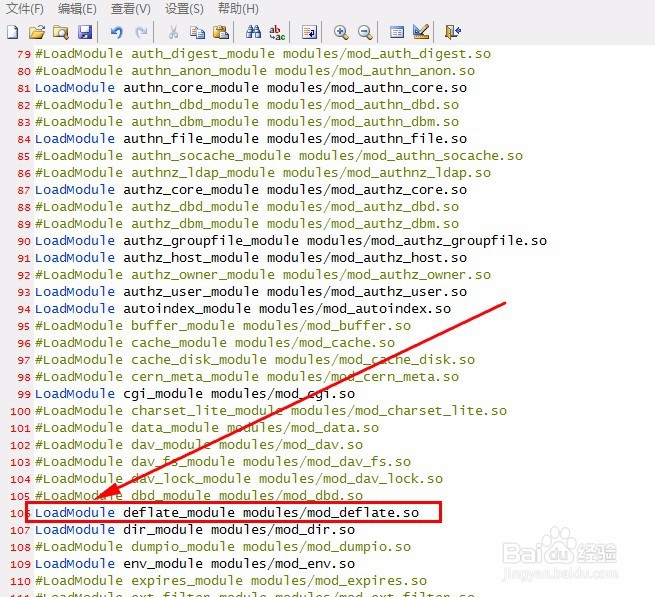Click the authn_dbd_module line
Image resolution: width=655 pixels, height=597 pixels.
[247, 105]
